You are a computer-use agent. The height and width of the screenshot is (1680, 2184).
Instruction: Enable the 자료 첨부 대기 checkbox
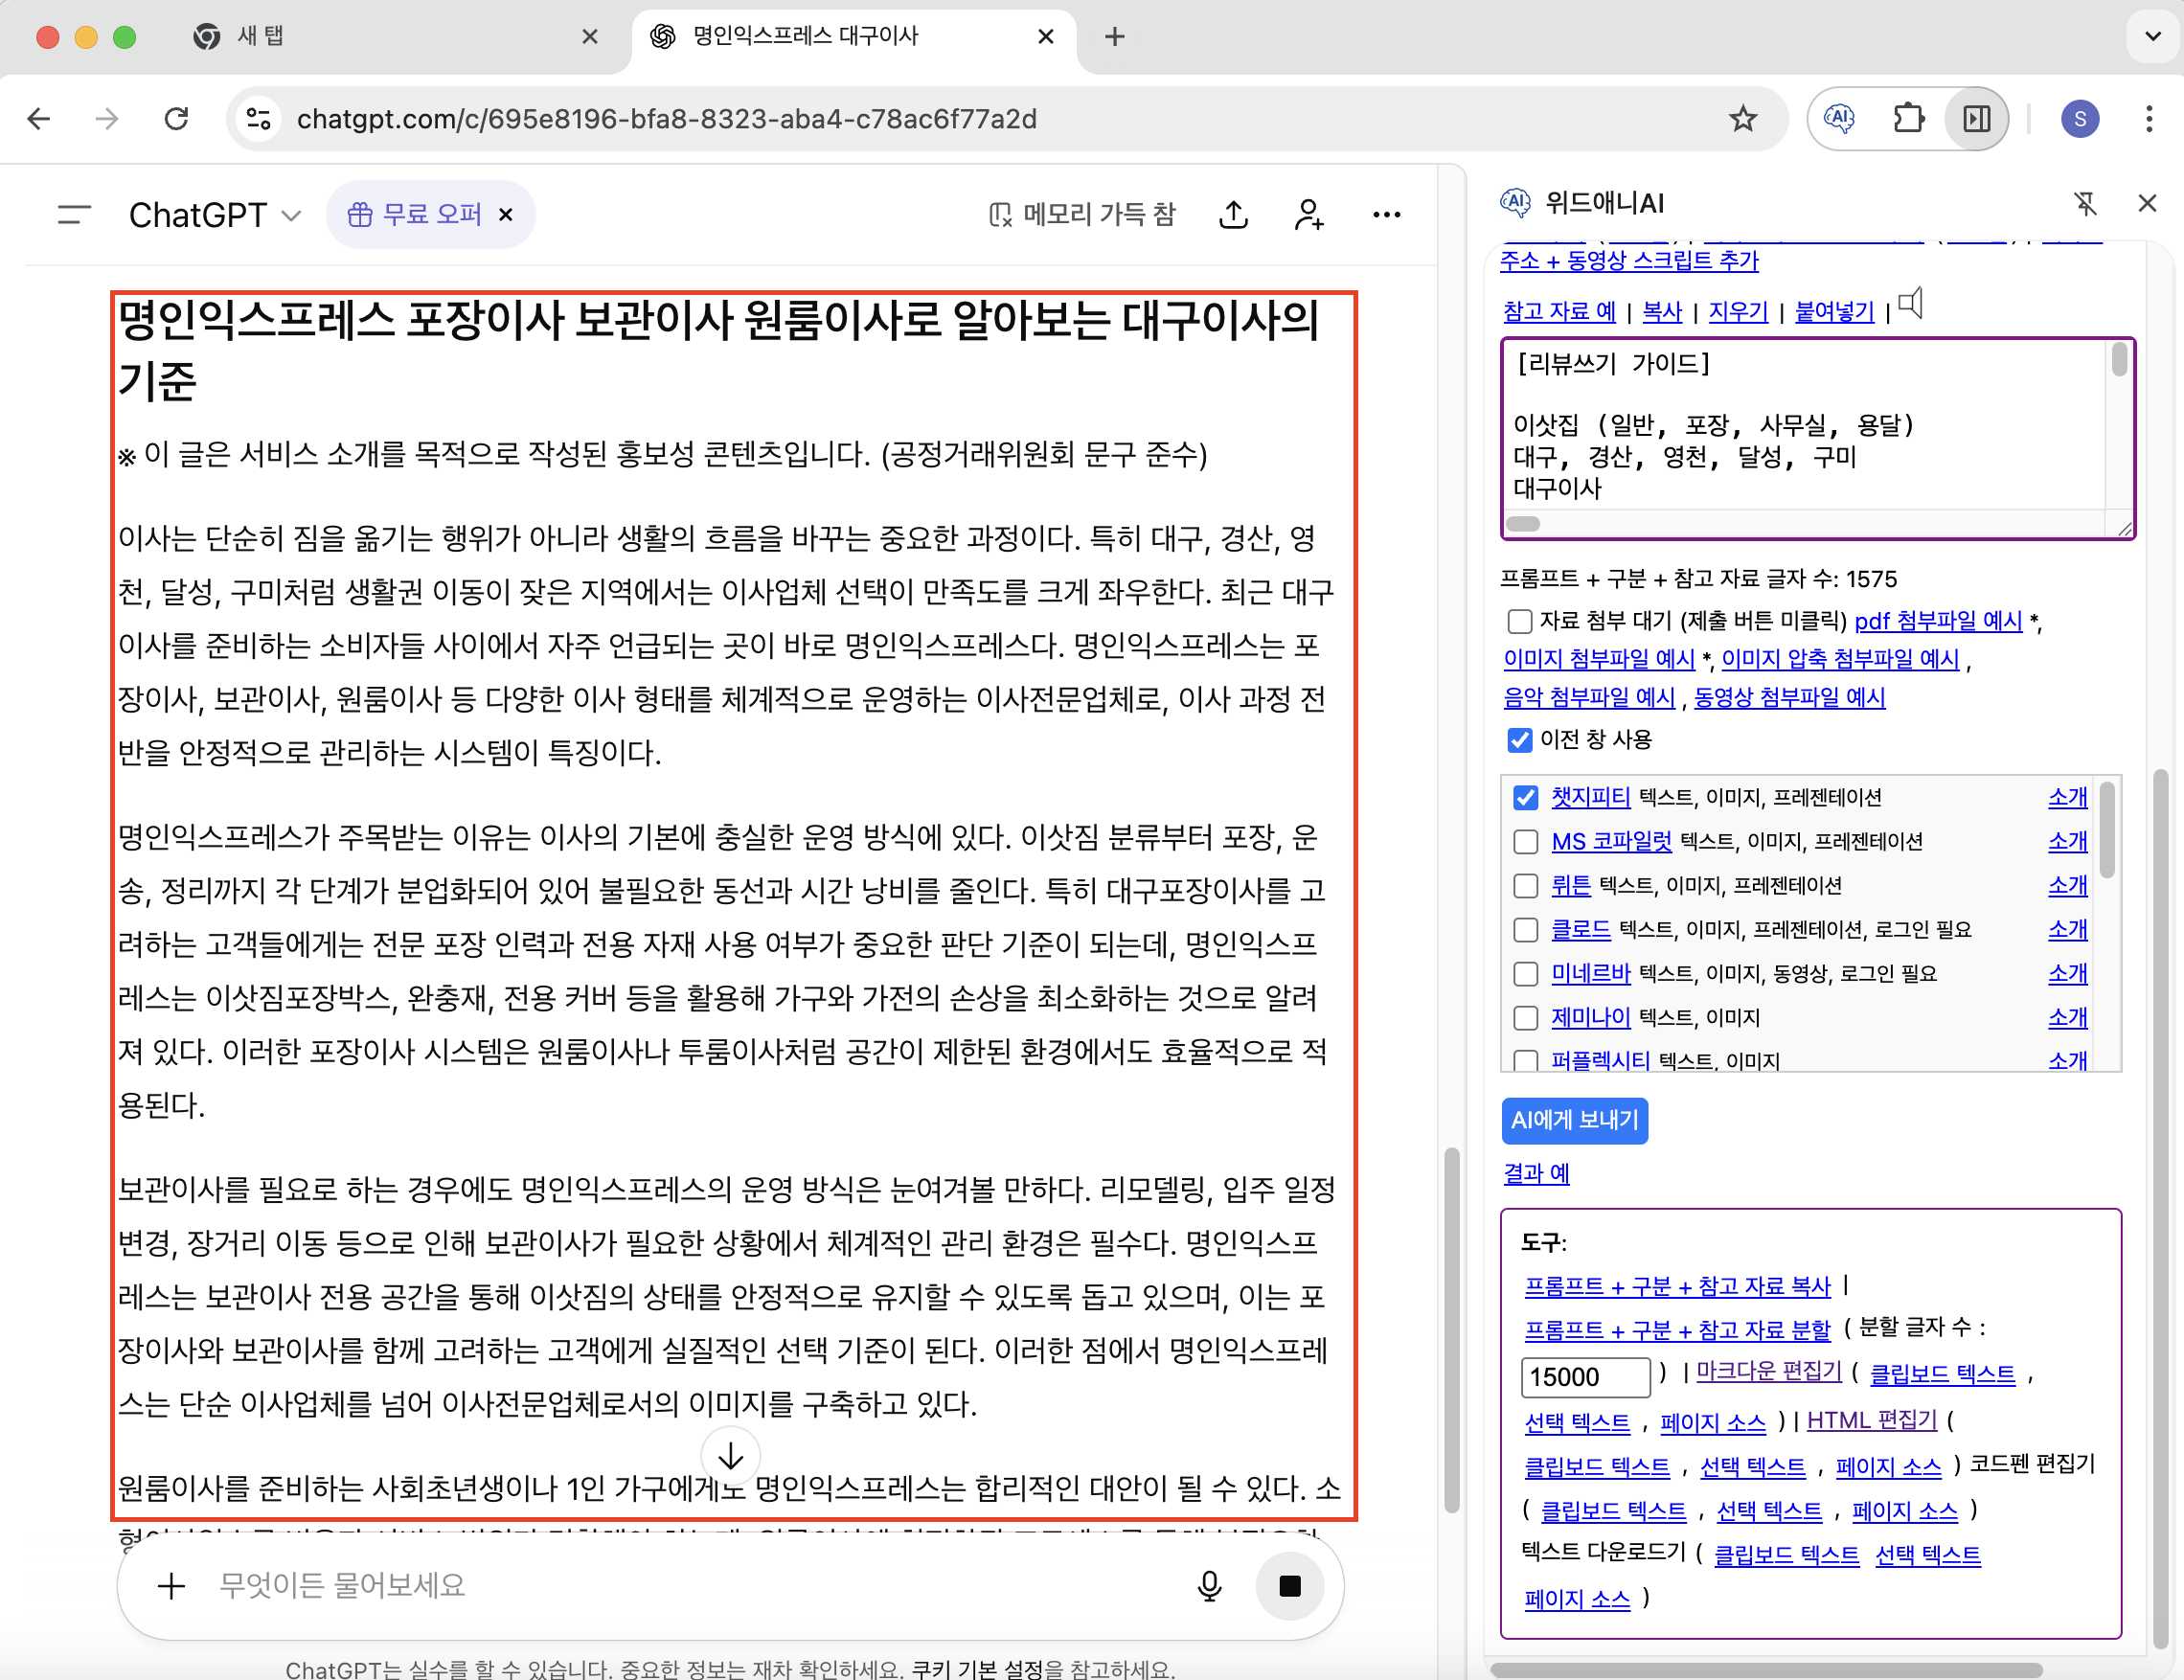coord(1519,622)
